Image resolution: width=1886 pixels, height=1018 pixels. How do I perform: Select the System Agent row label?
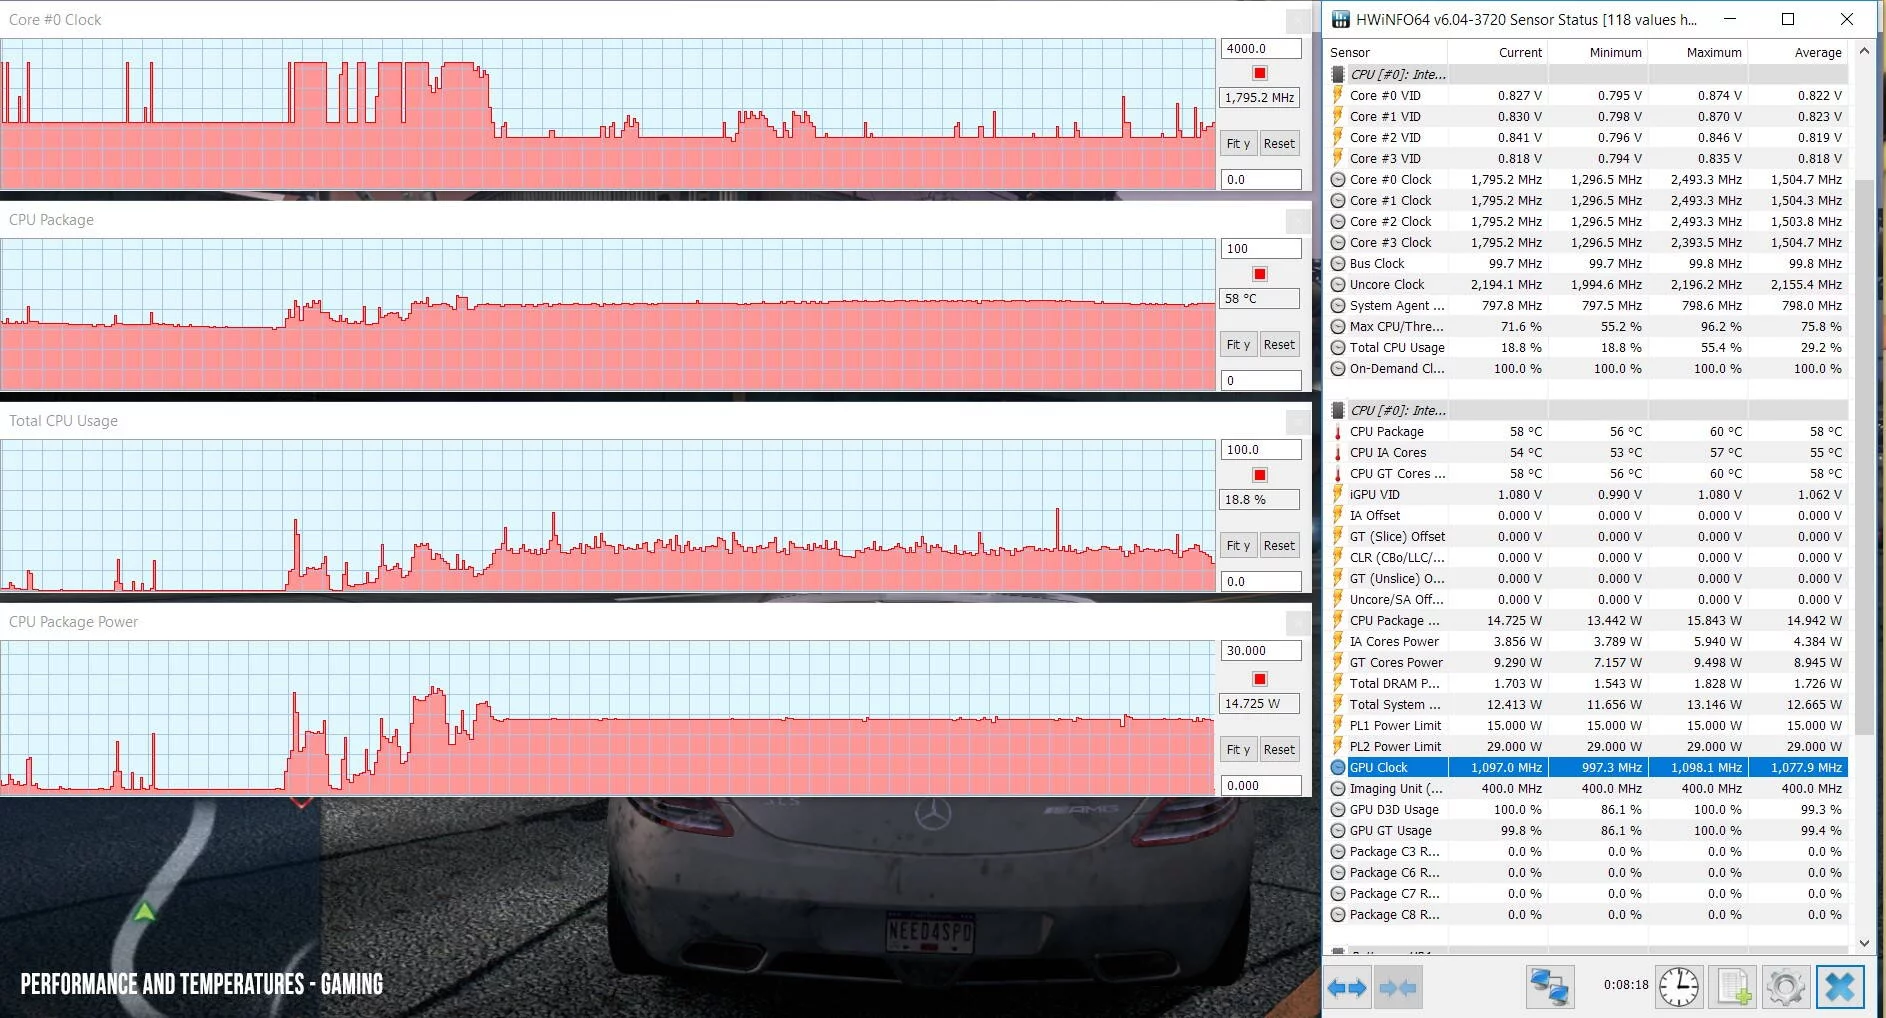pyautogui.click(x=1397, y=305)
